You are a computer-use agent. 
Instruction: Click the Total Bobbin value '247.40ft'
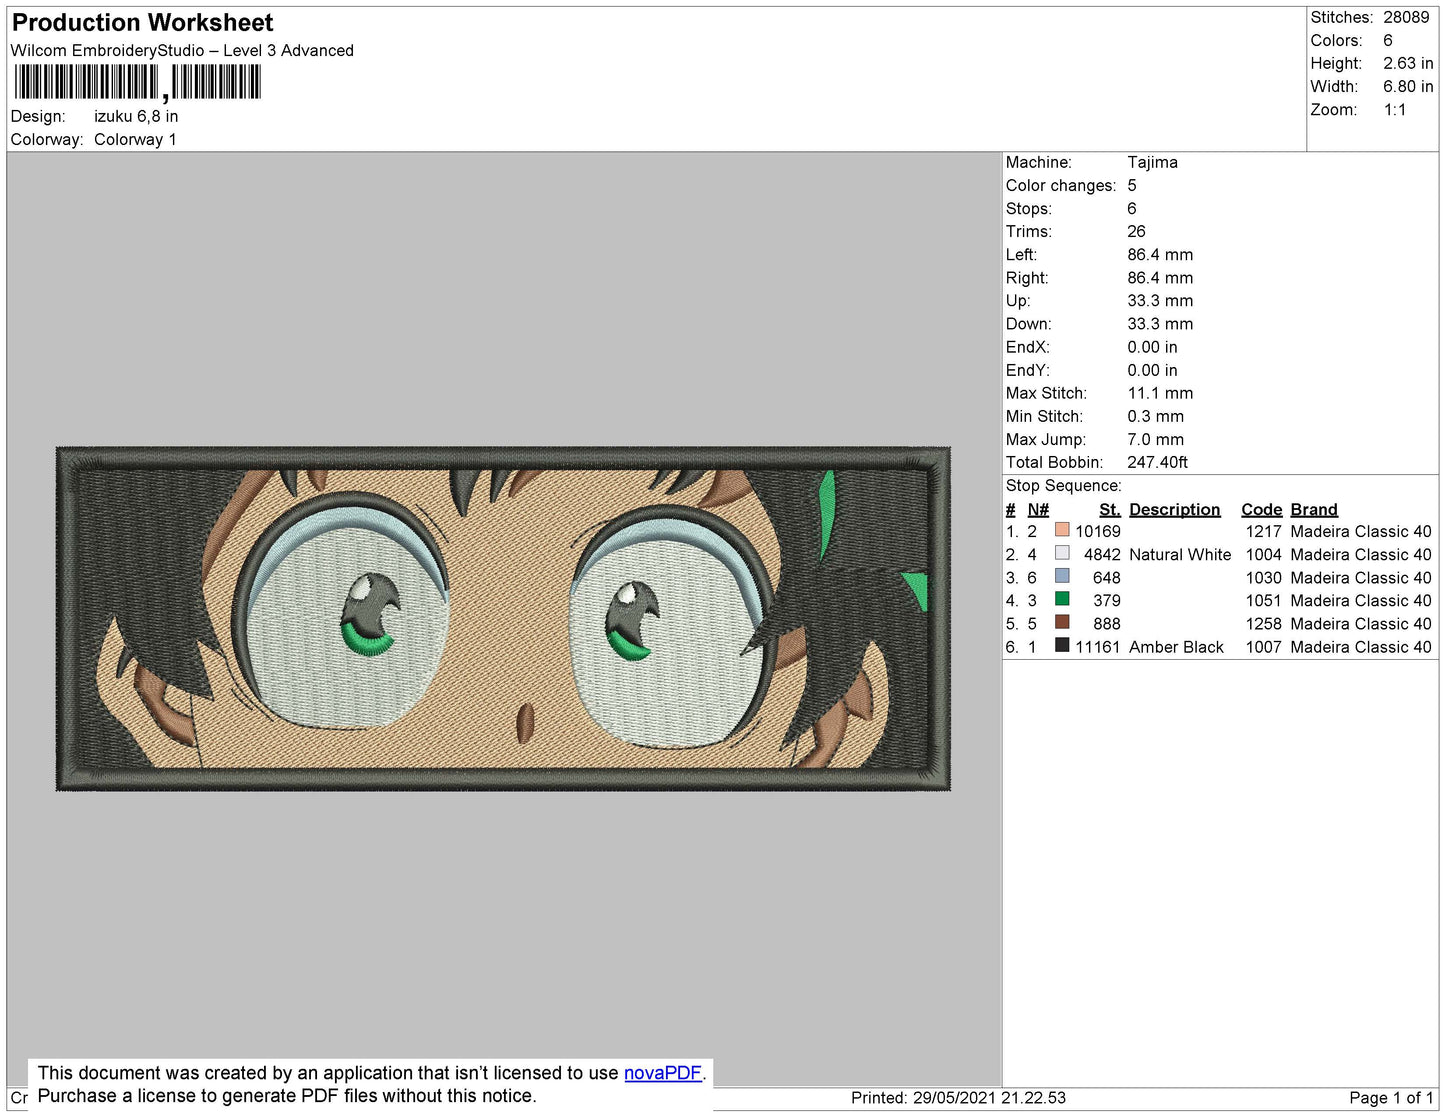1157,462
